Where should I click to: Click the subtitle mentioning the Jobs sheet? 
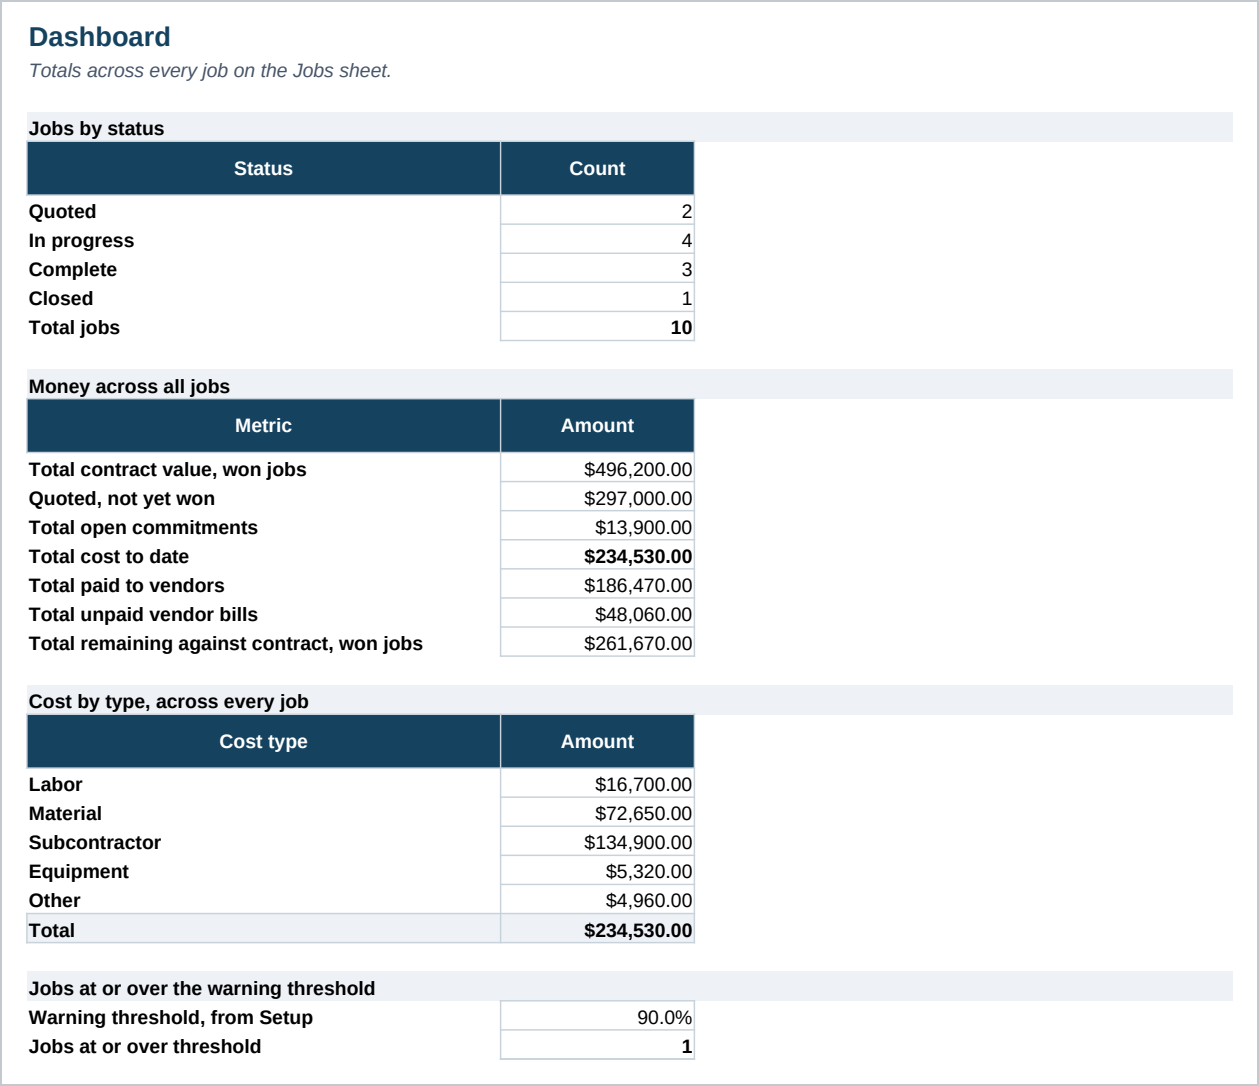[210, 71]
